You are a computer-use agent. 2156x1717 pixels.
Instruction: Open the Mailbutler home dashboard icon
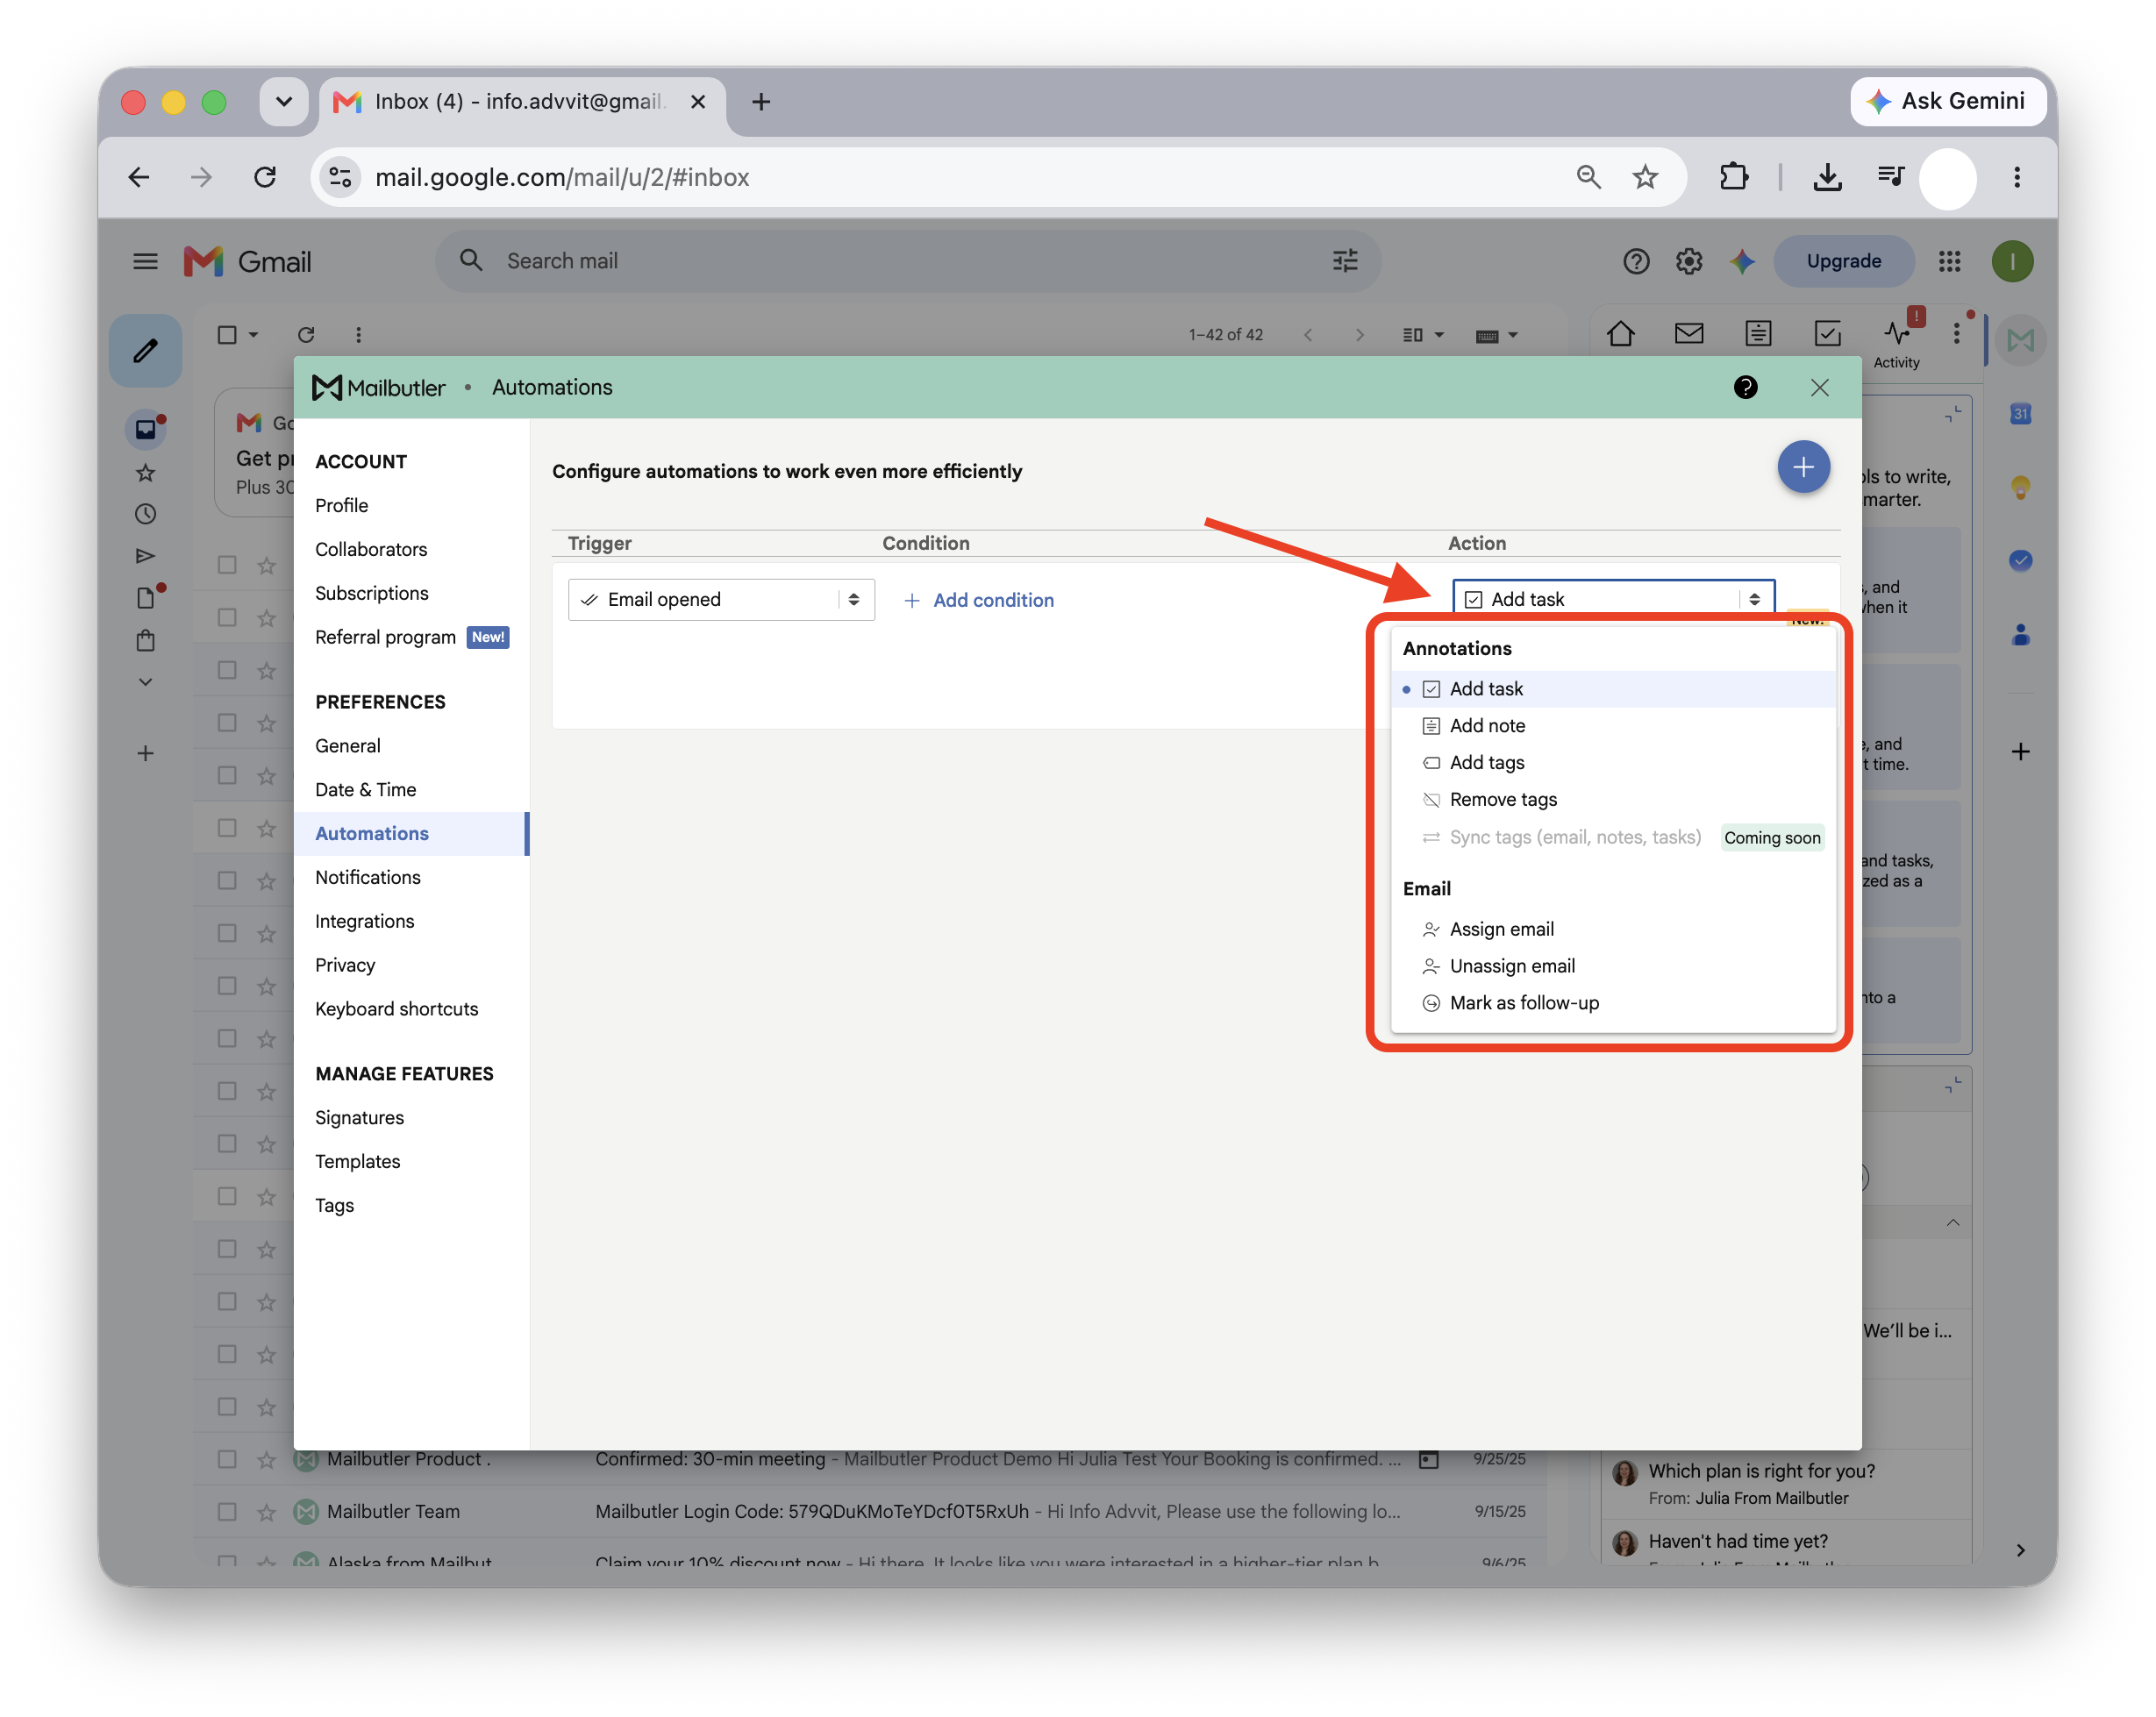(1620, 334)
